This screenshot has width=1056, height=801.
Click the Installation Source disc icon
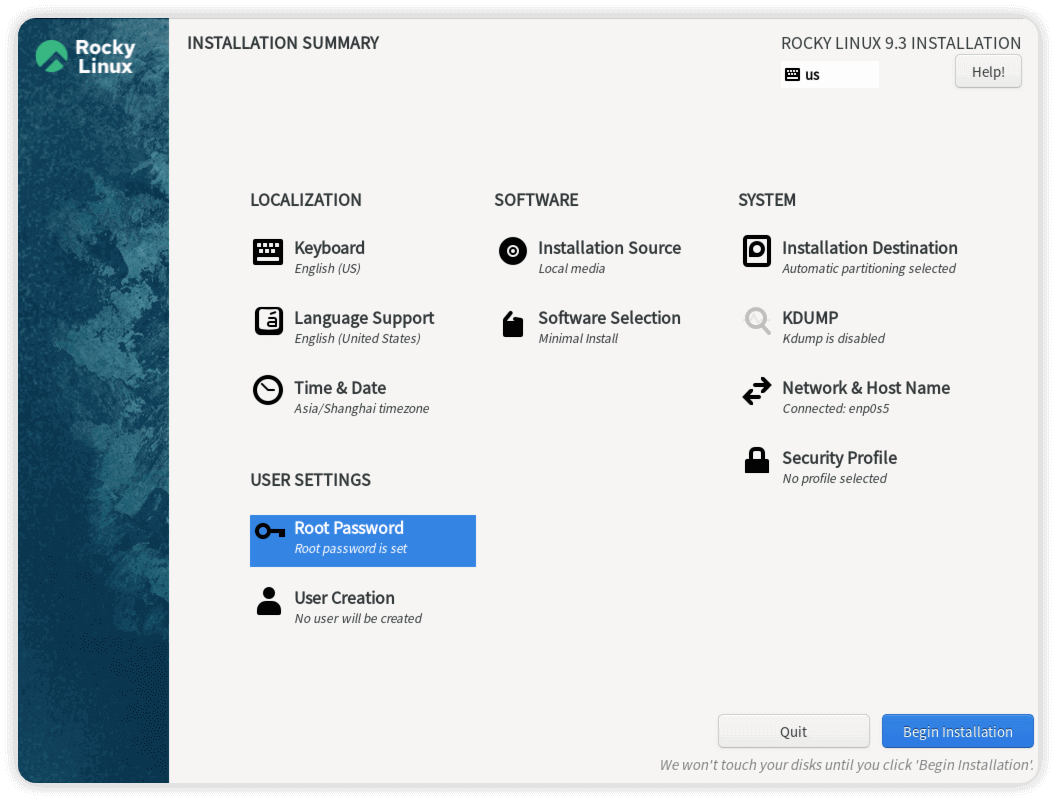click(x=513, y=251)
